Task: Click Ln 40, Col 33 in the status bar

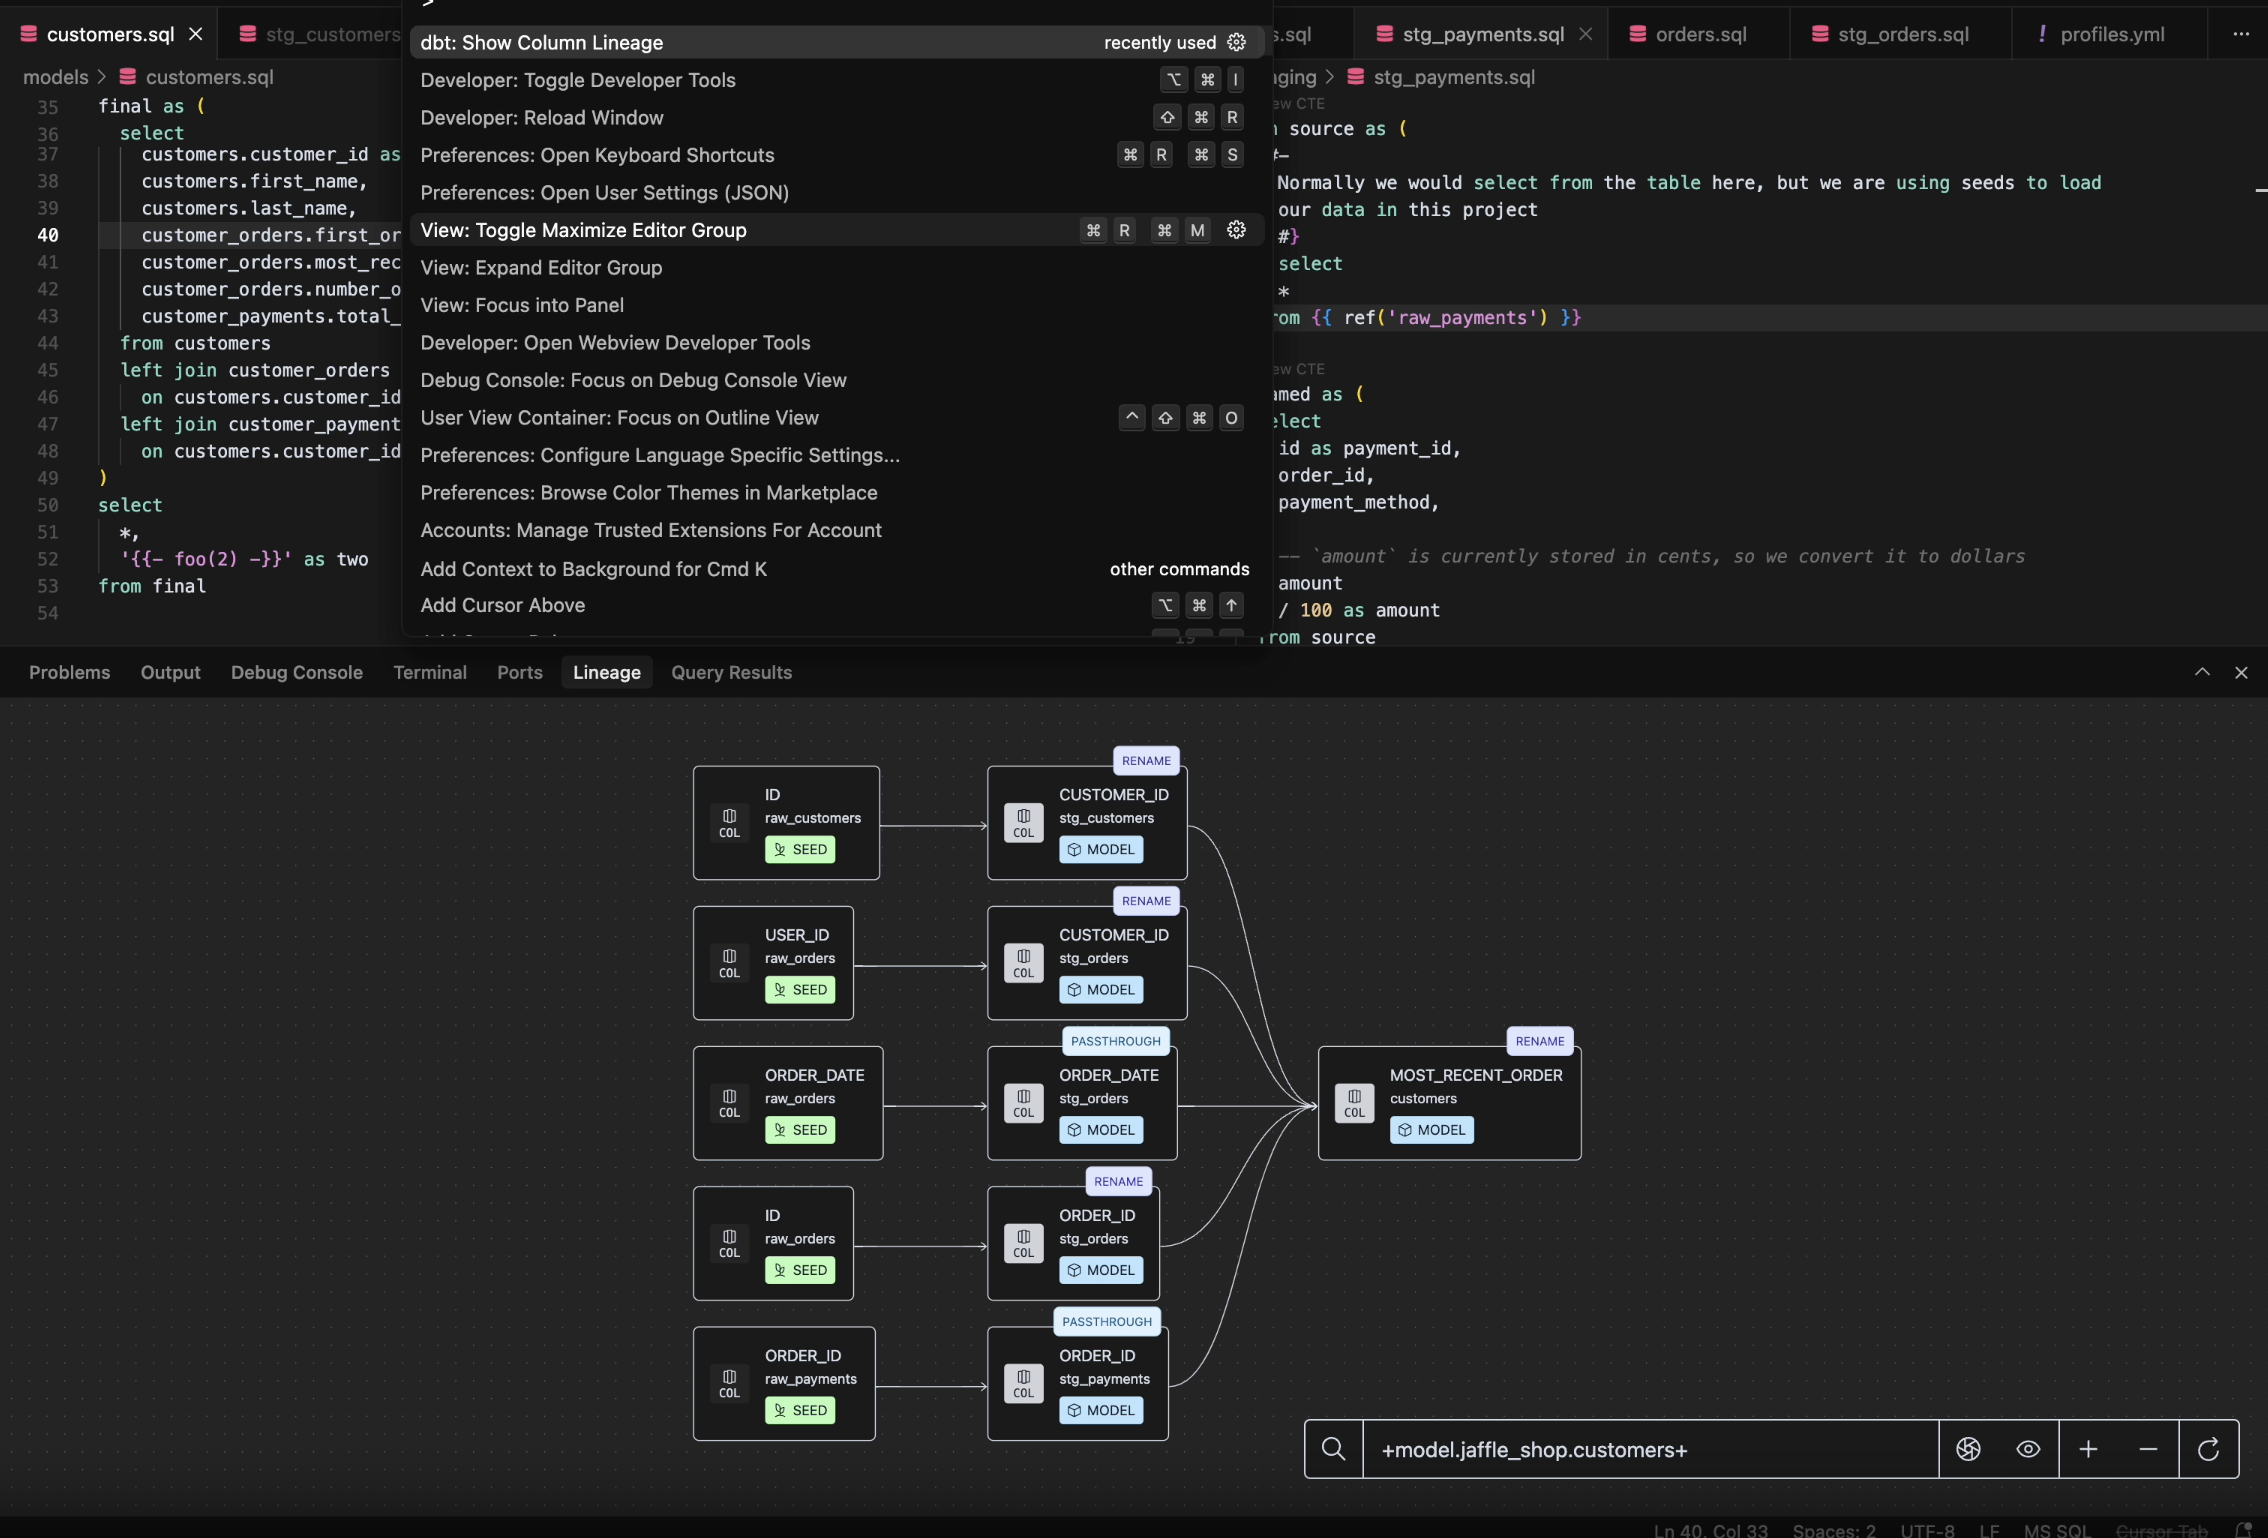Action: (1710, 1530)
